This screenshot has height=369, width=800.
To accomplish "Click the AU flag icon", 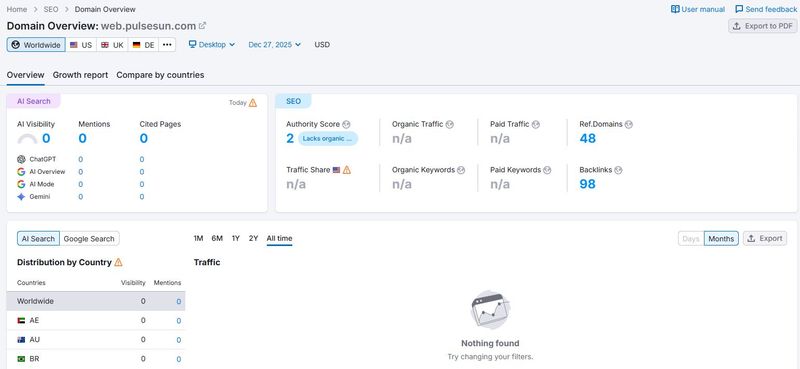I will (x=21, y=340).
